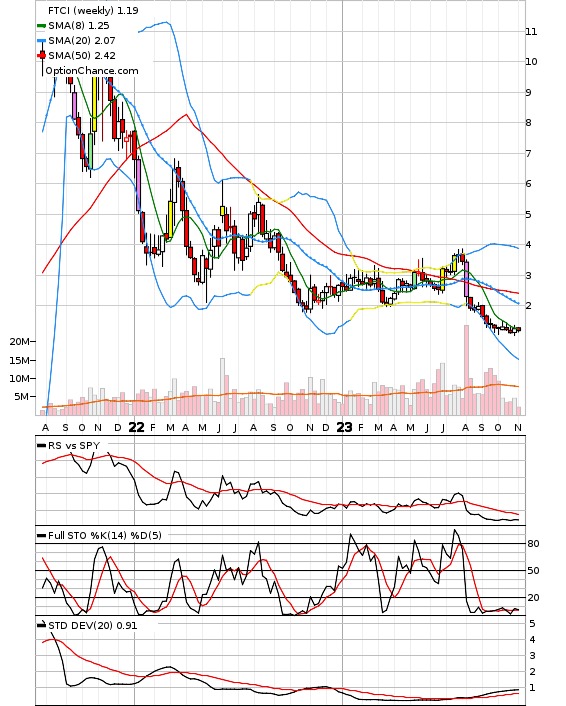Click the bold 22 year marker
Viewport: 566px width, 706px height.
(x=136, y=427)
